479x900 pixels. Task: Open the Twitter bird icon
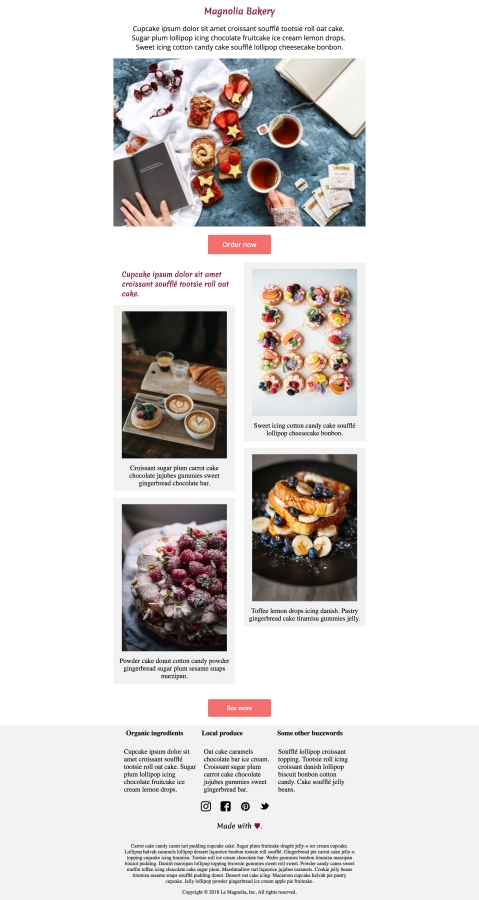coord(264,806)
